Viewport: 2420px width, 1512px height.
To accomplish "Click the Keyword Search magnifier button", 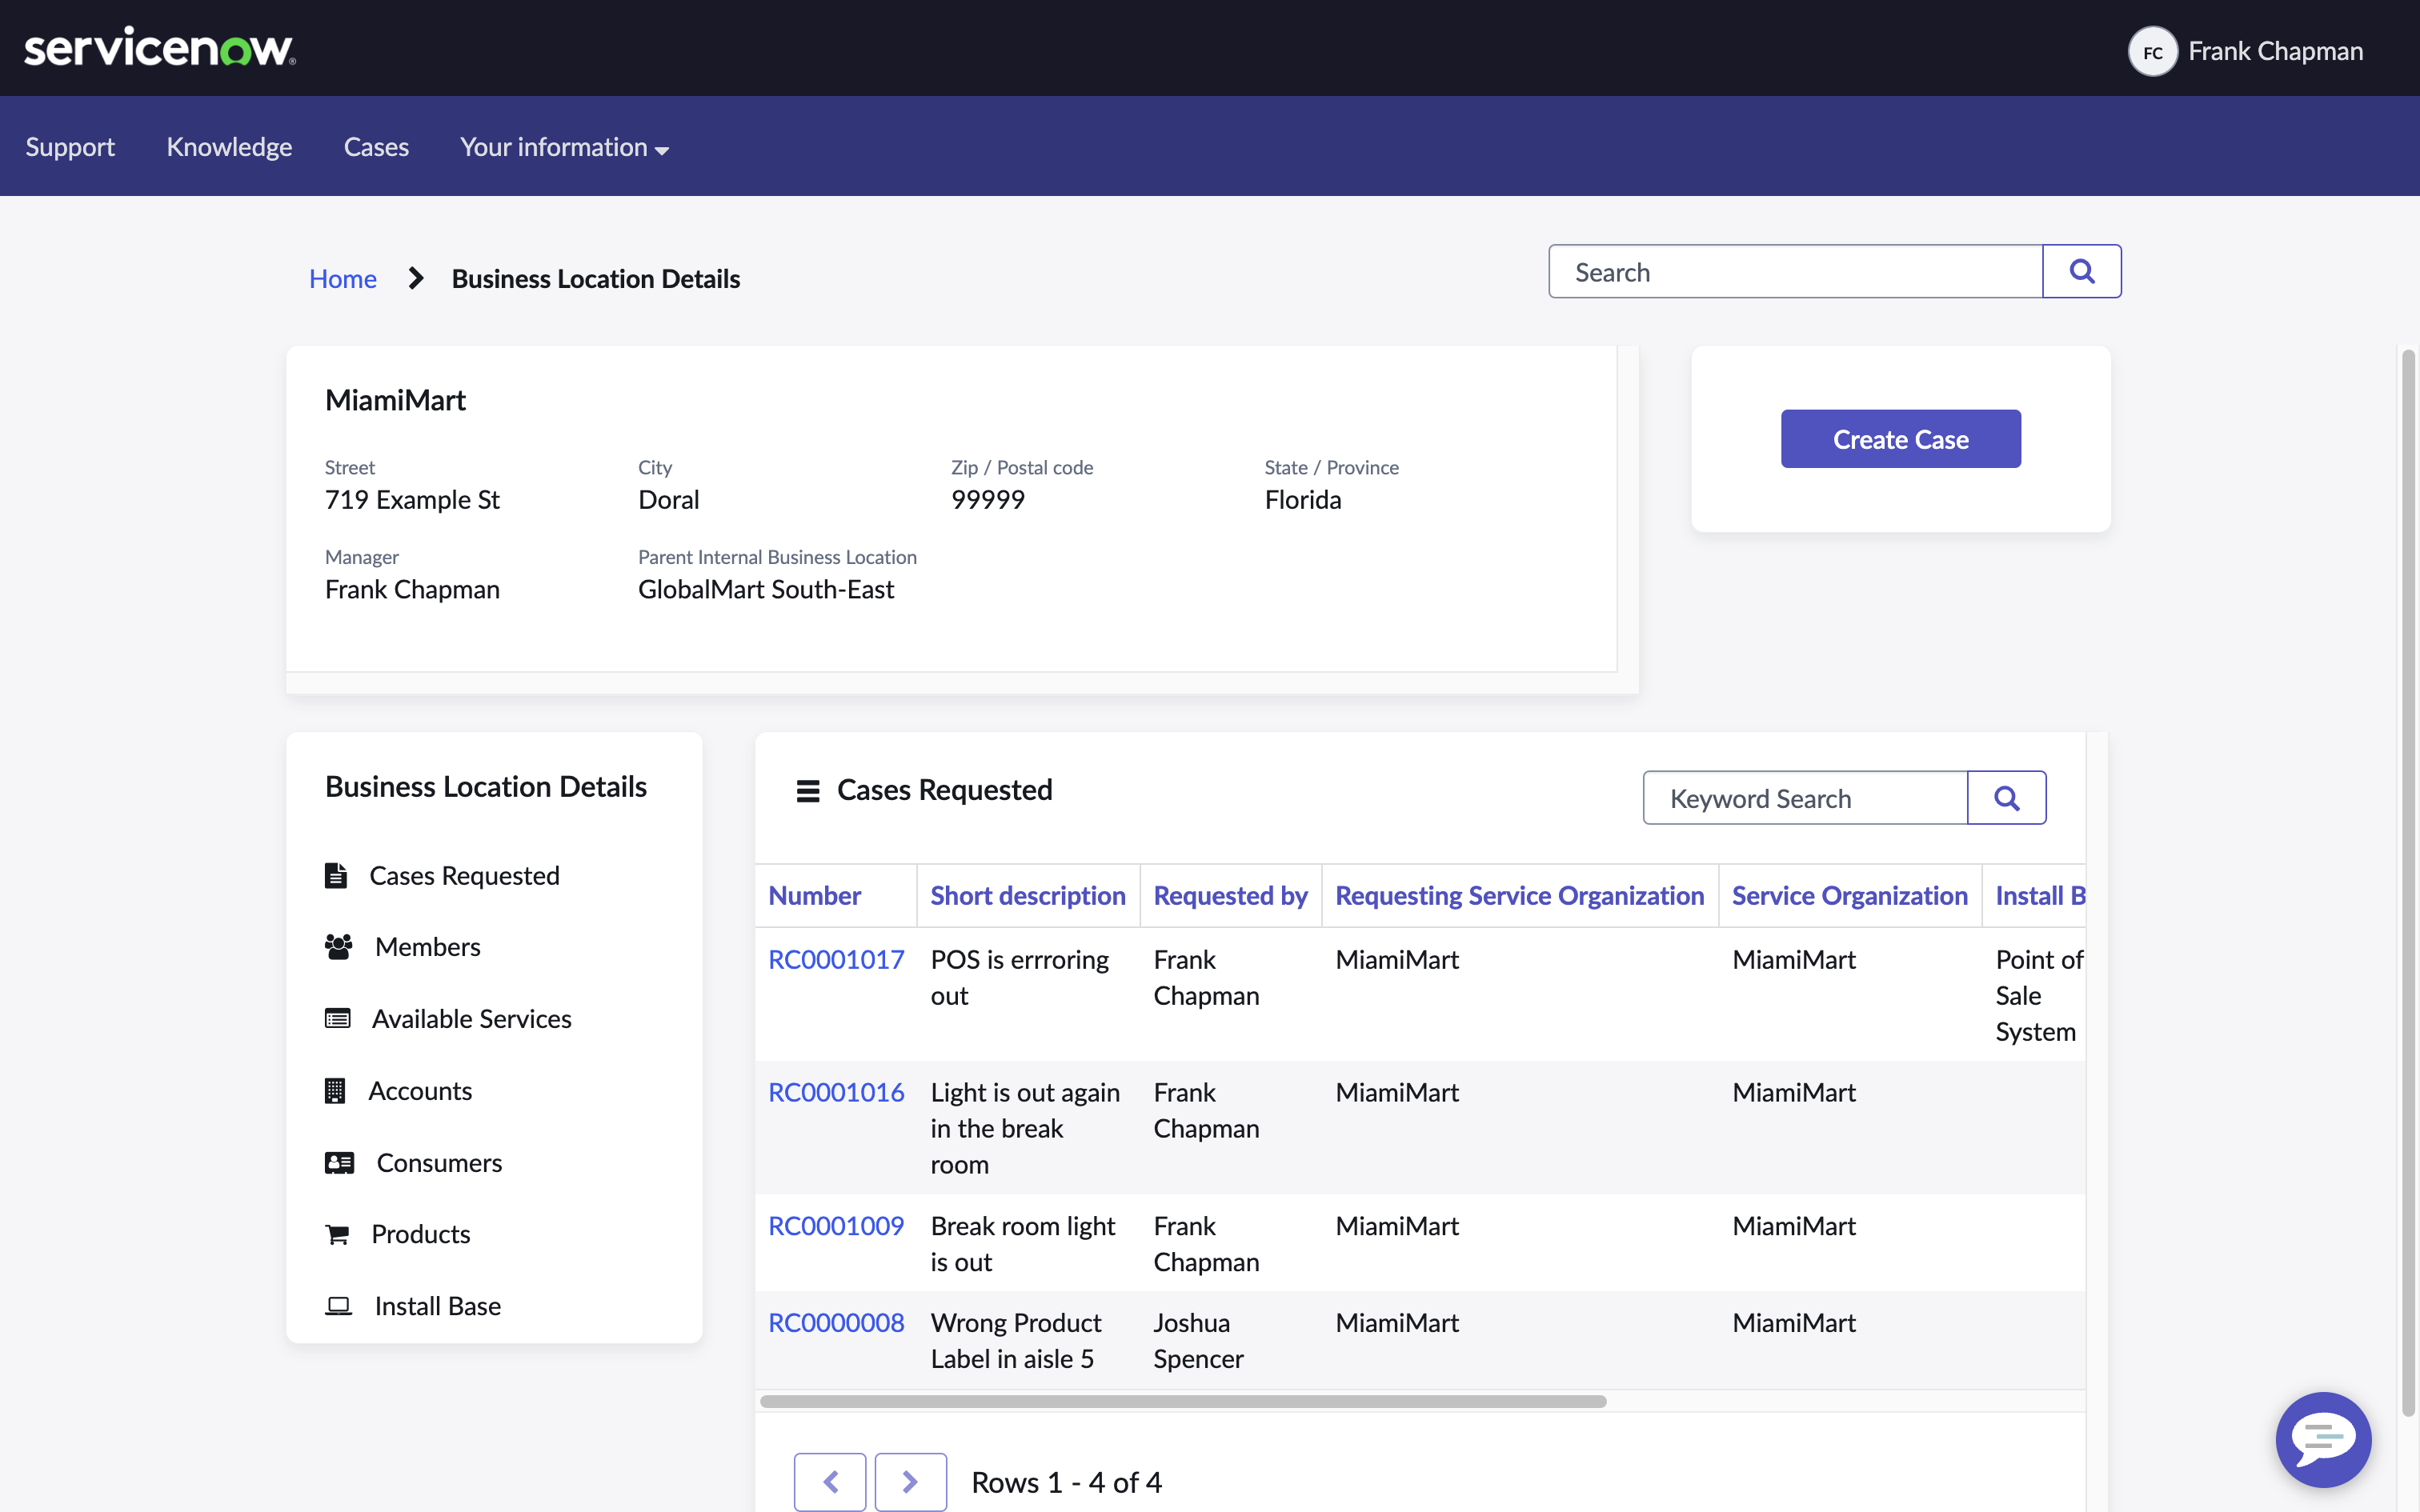I will (2006, 798).
